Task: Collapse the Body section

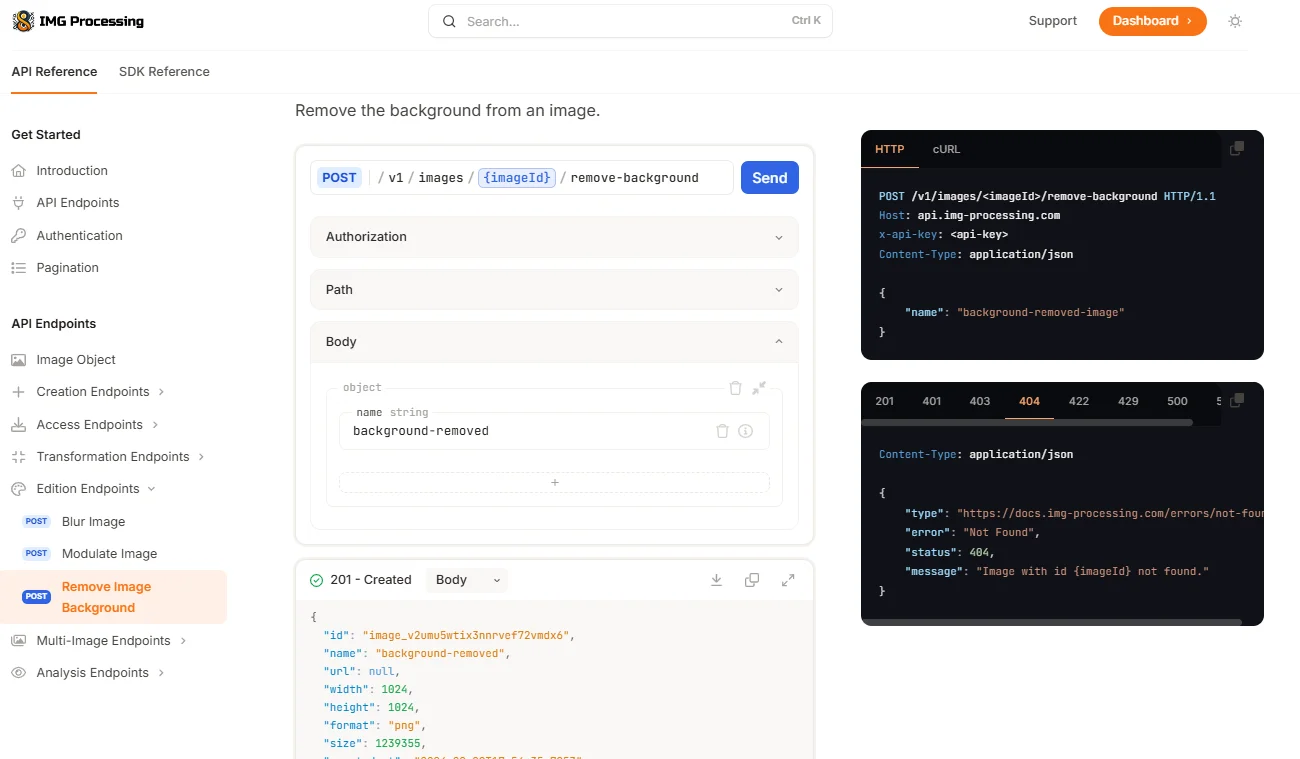Action: pos(554,342)
